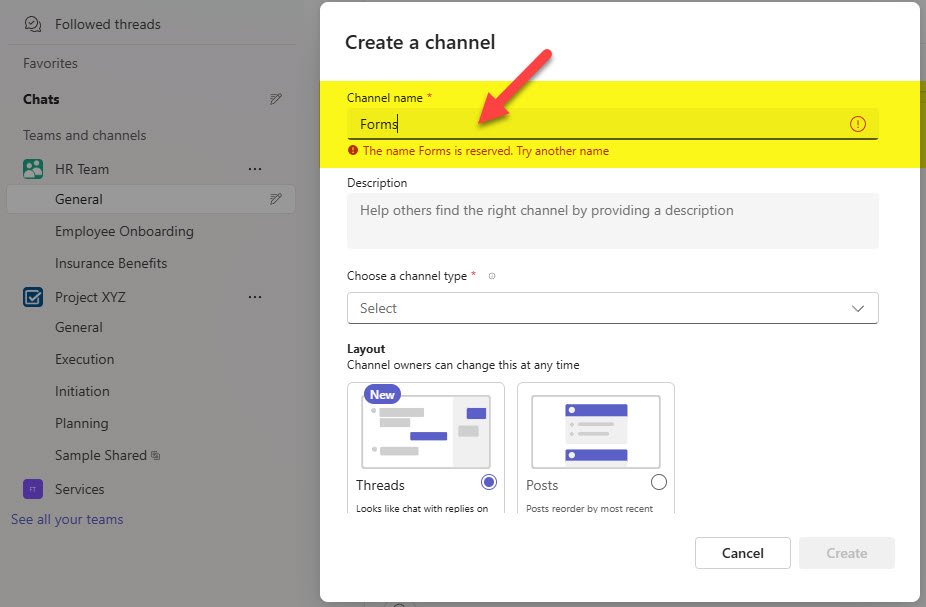
Task: Open the Execution channel
Action: click(84, 359)
